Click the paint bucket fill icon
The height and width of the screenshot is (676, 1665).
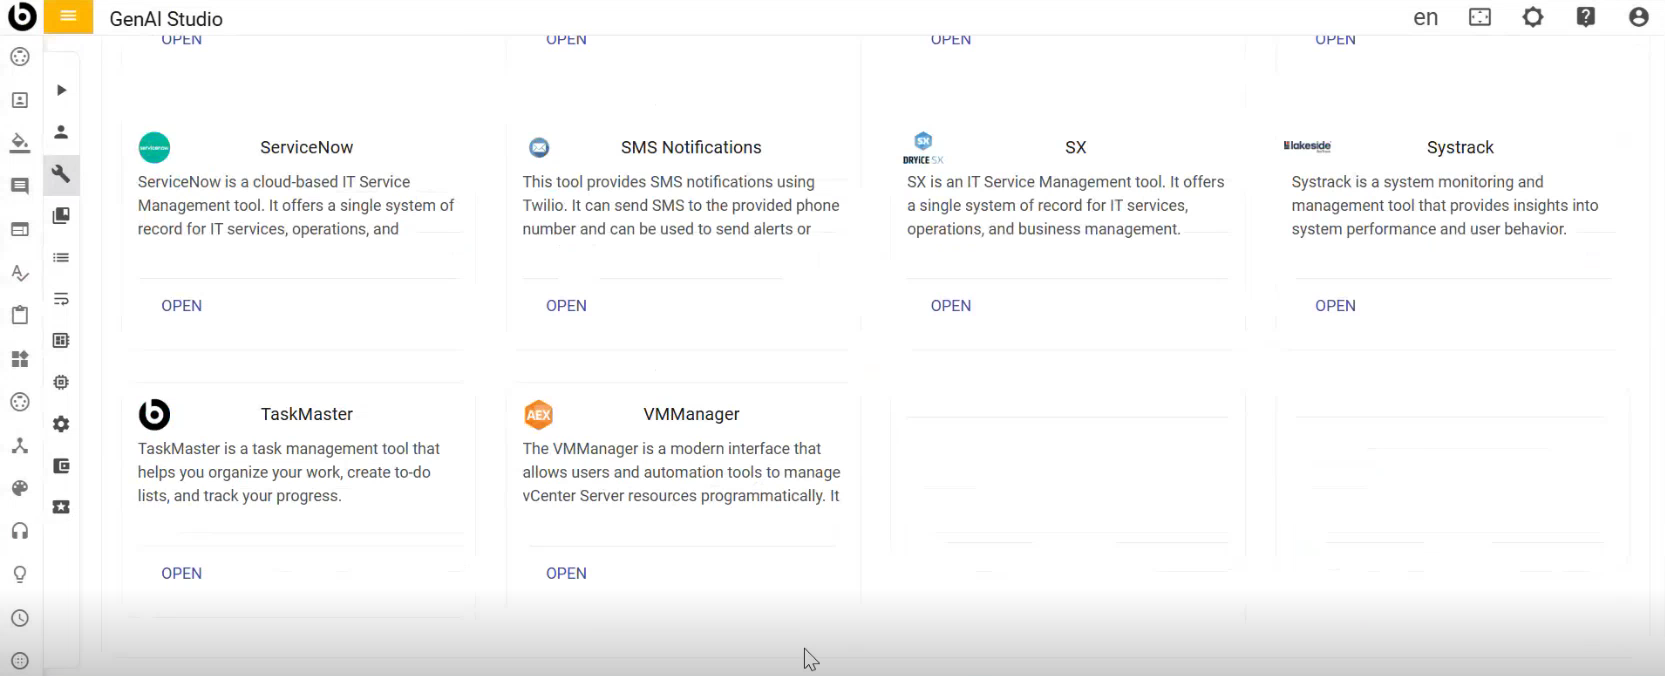(19, 142)
